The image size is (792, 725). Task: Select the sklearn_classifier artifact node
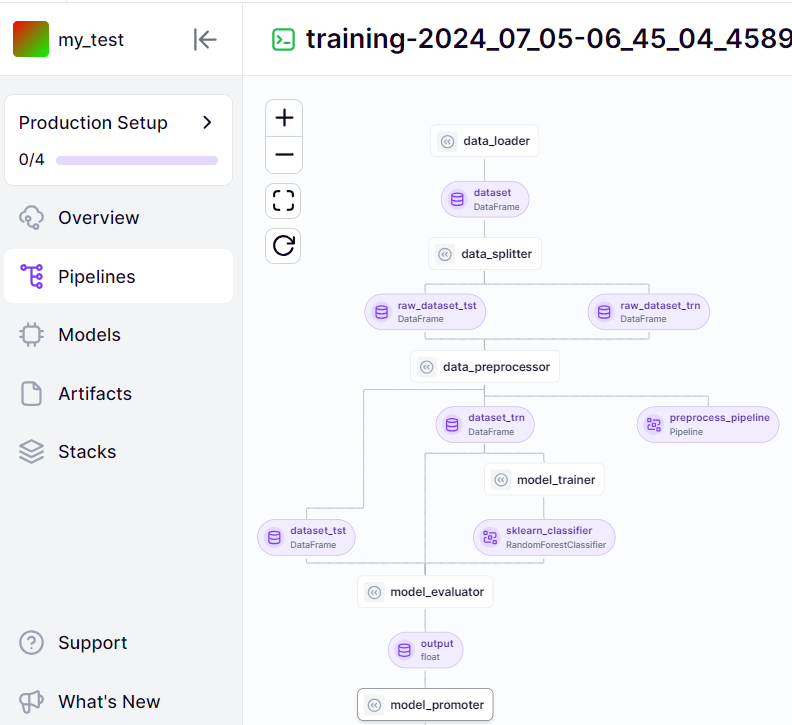(x=544, y=537)
